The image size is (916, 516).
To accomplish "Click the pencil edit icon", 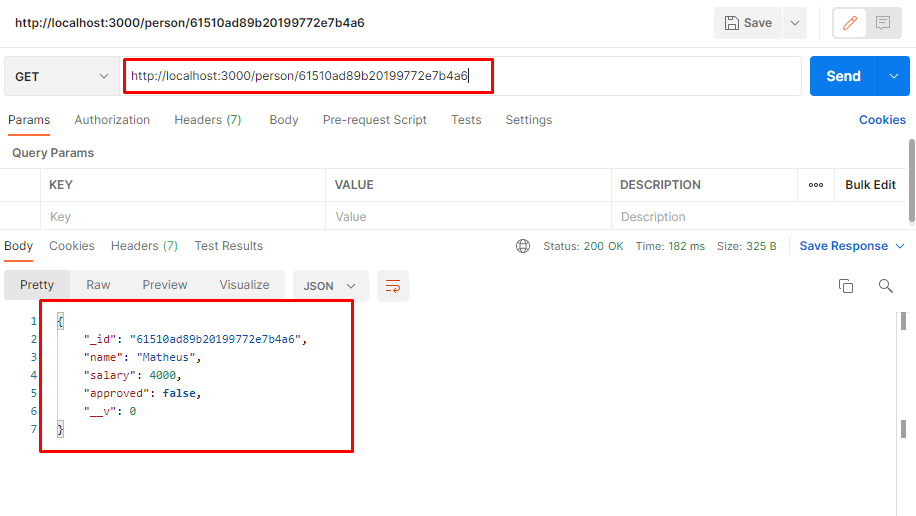I will [851, 23].
